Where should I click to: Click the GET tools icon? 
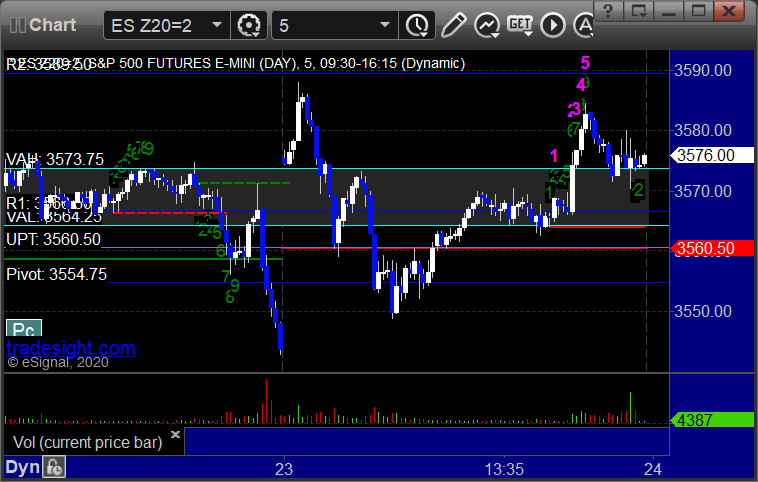[x=520, y=25]
